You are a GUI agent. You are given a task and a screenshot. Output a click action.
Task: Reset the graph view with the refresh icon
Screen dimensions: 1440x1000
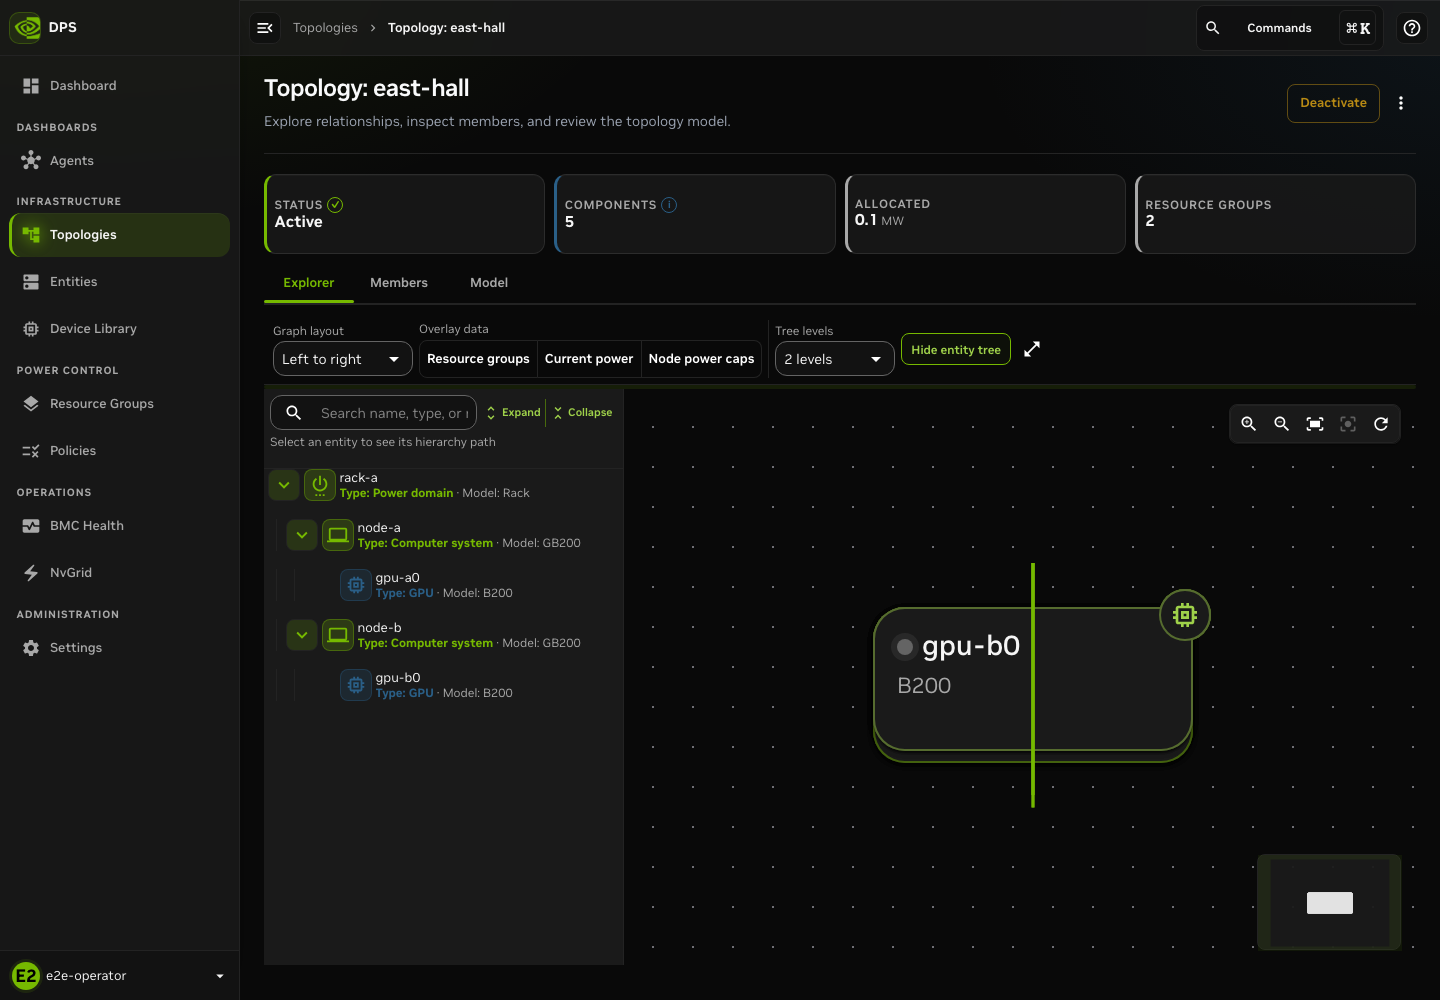pos(1381,424)
